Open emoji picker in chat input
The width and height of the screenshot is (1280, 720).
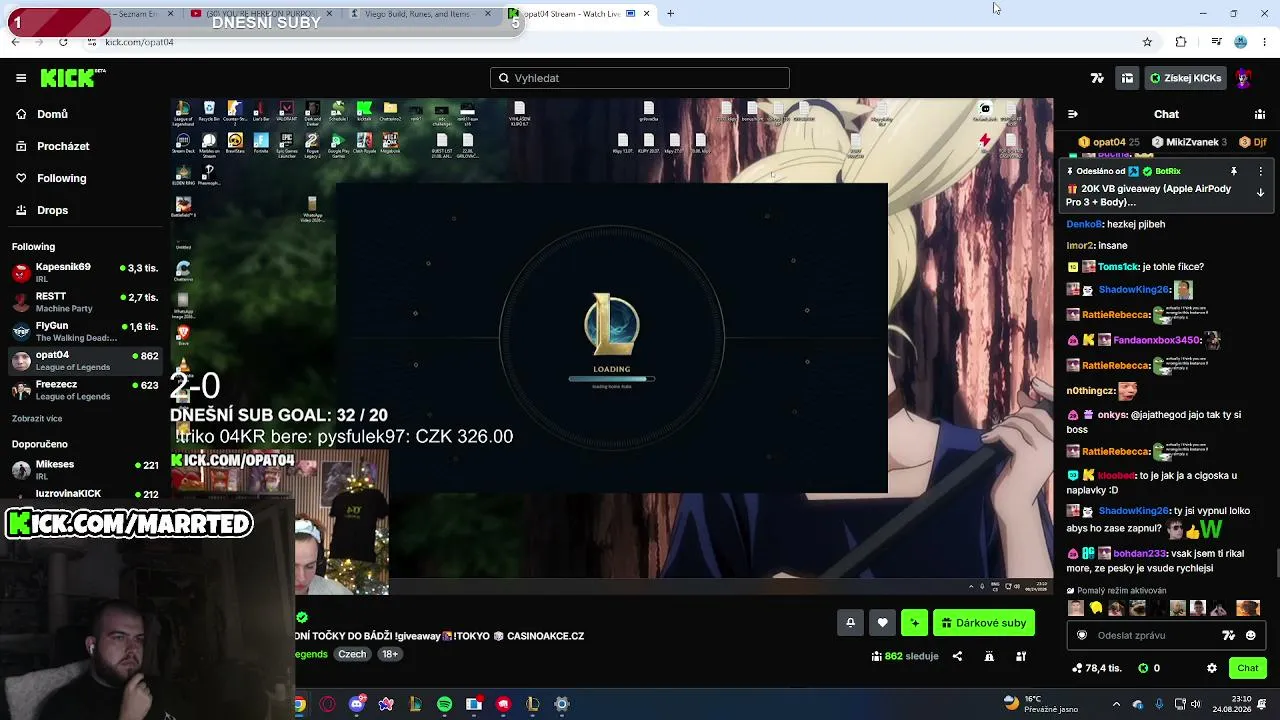tap(1250, 635)
